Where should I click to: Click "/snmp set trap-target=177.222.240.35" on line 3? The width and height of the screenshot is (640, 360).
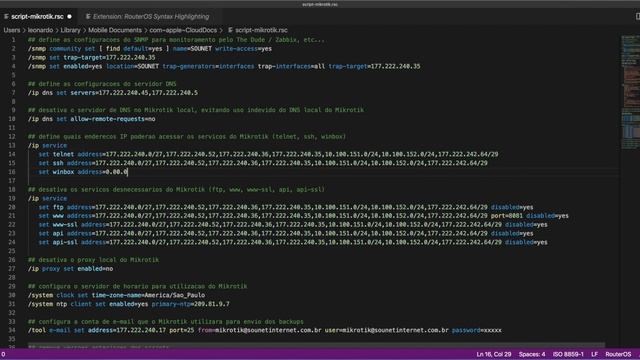click(x=91, y=58)
